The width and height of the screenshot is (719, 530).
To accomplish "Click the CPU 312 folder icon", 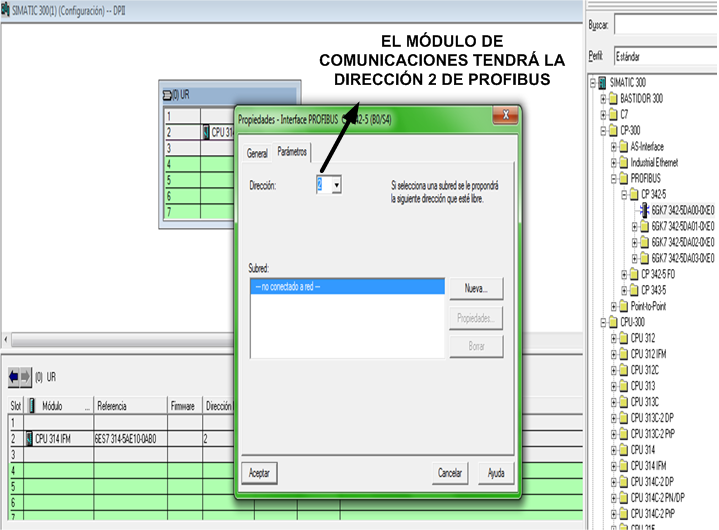I will tap(624, 338).
